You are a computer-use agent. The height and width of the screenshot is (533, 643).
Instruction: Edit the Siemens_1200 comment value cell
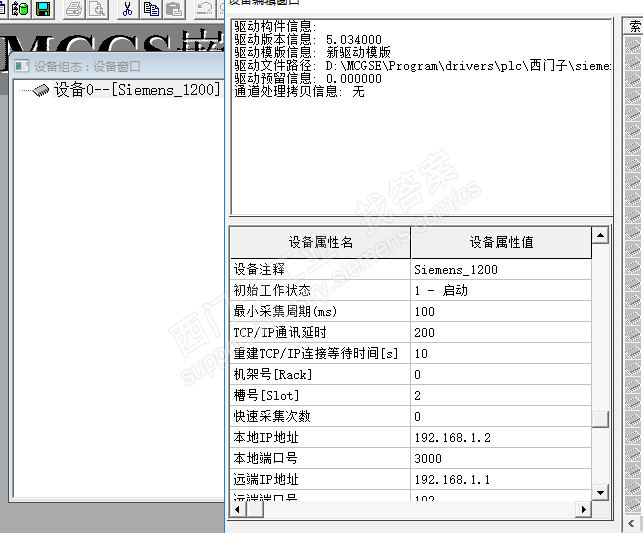(501, 269)
